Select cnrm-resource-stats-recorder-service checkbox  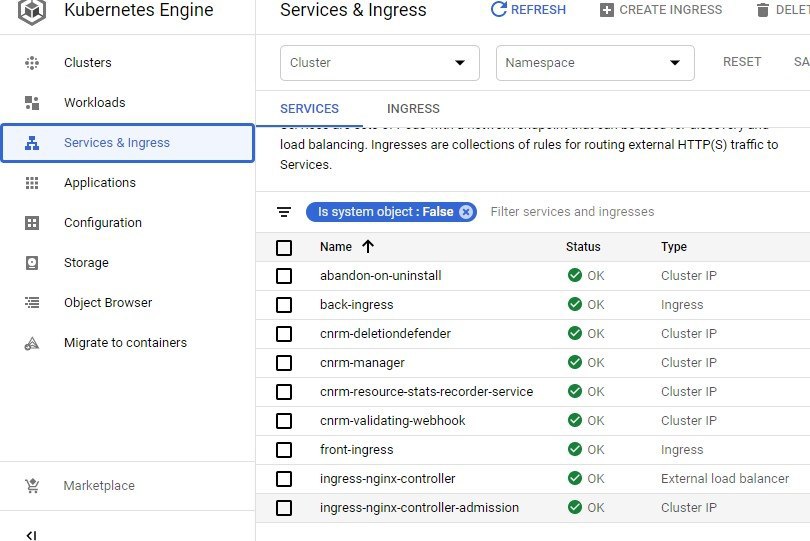coord(284,392)
